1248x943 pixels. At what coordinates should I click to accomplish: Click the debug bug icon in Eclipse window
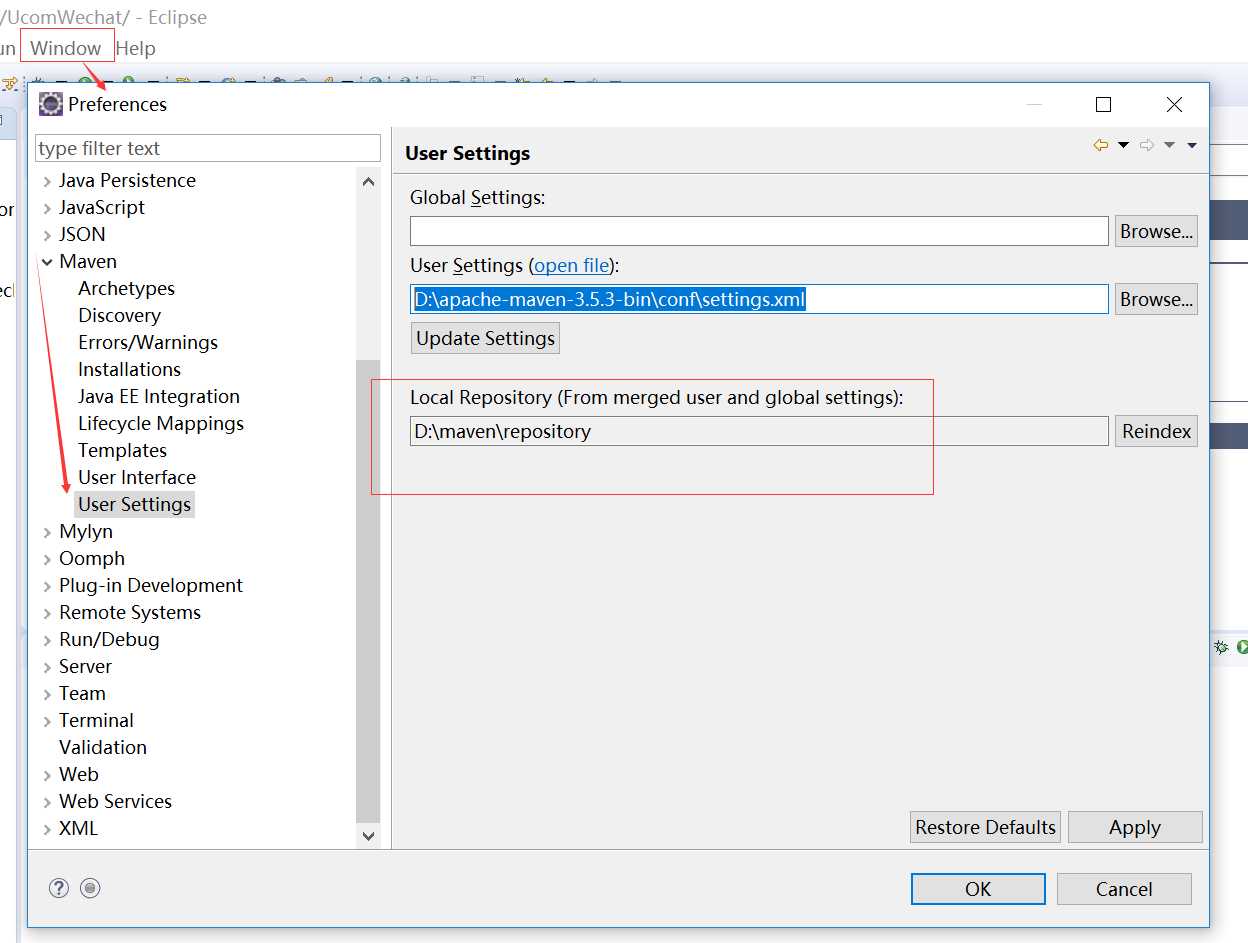coord(1221,647)
